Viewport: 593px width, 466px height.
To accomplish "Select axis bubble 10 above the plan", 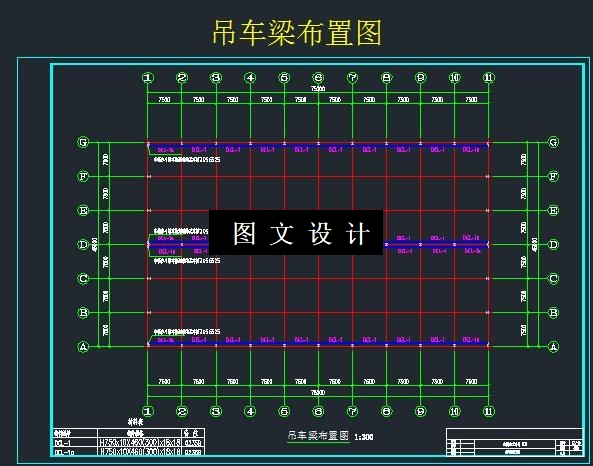I will [x=455, y=78].
